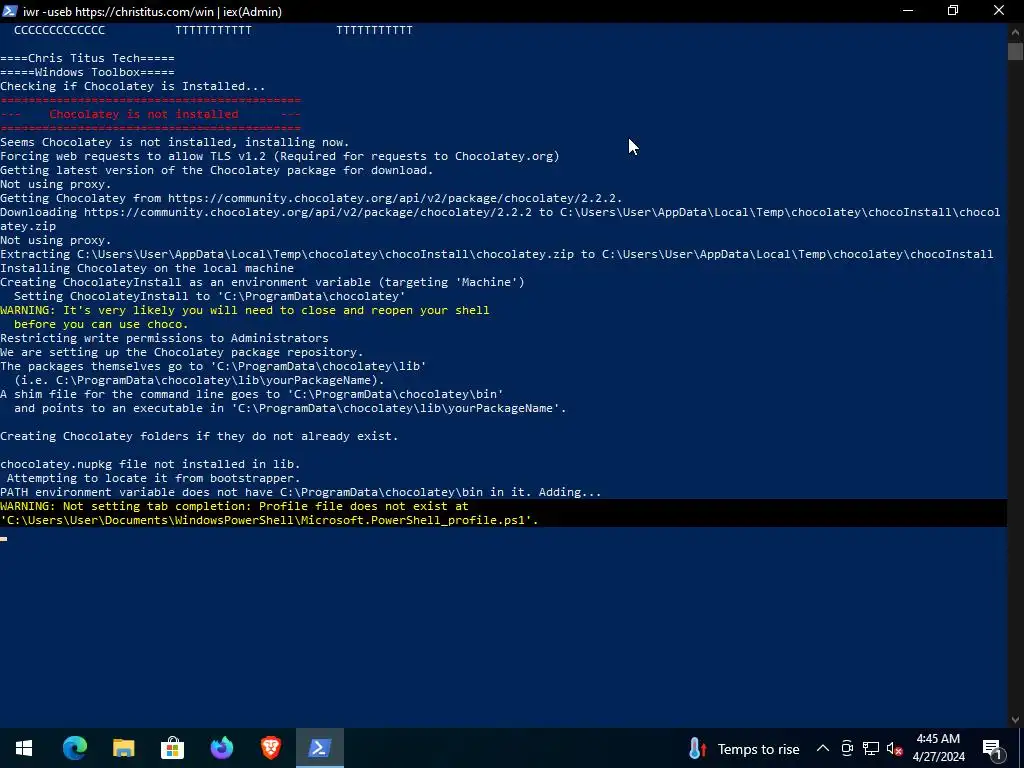Click the 'Getting Chocolatey from https://community.chocolatey.org' line
The height and width of the screenshot is (768, 1024).
[x=312, y=198]
